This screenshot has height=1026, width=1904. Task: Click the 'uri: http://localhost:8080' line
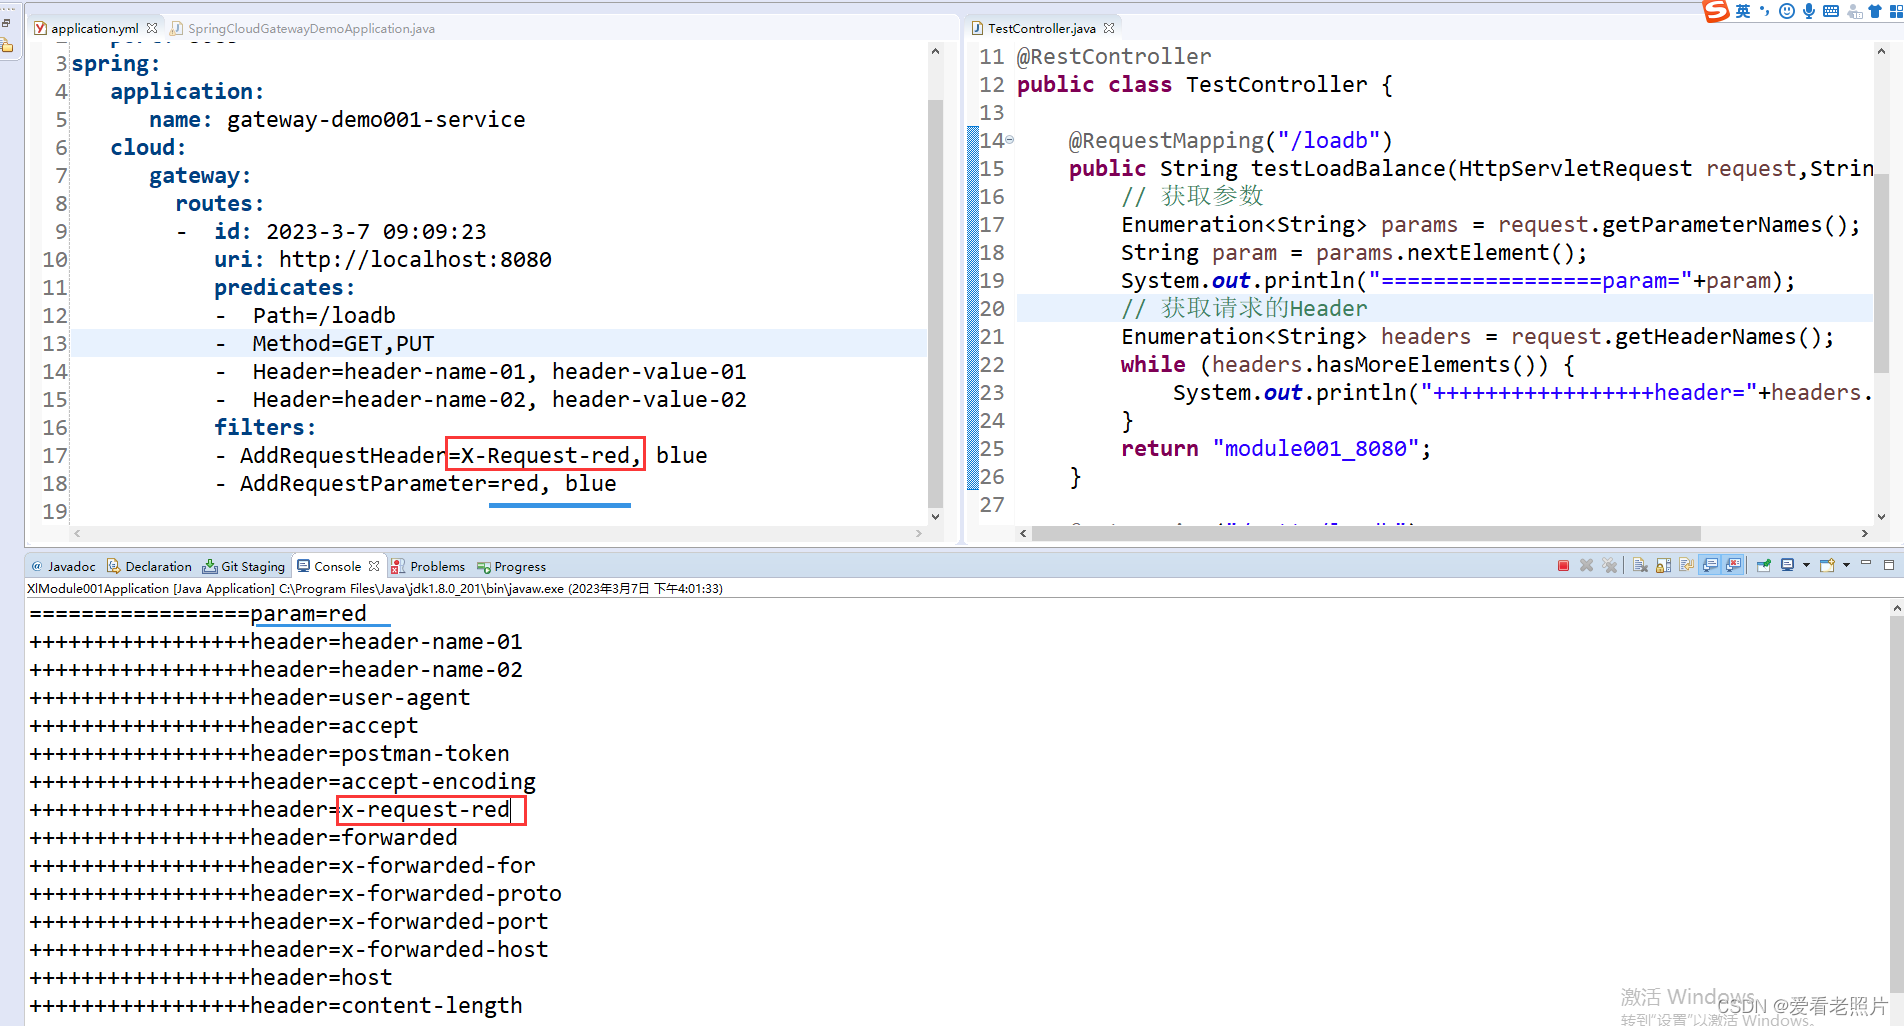[383, 260]
